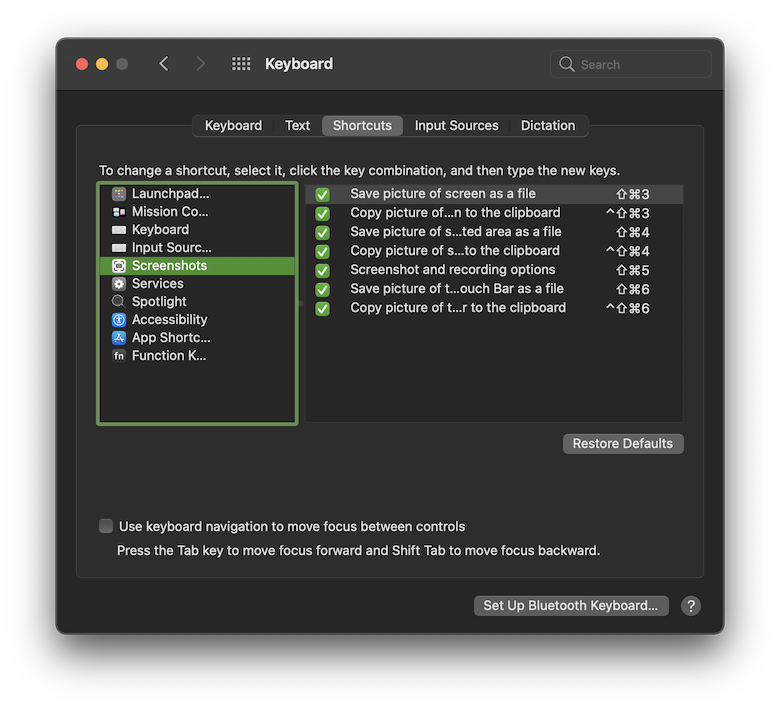Click the App Shortcuts icon
The height and width of the screenshot is (708, 780).
(x=118, y=338)
